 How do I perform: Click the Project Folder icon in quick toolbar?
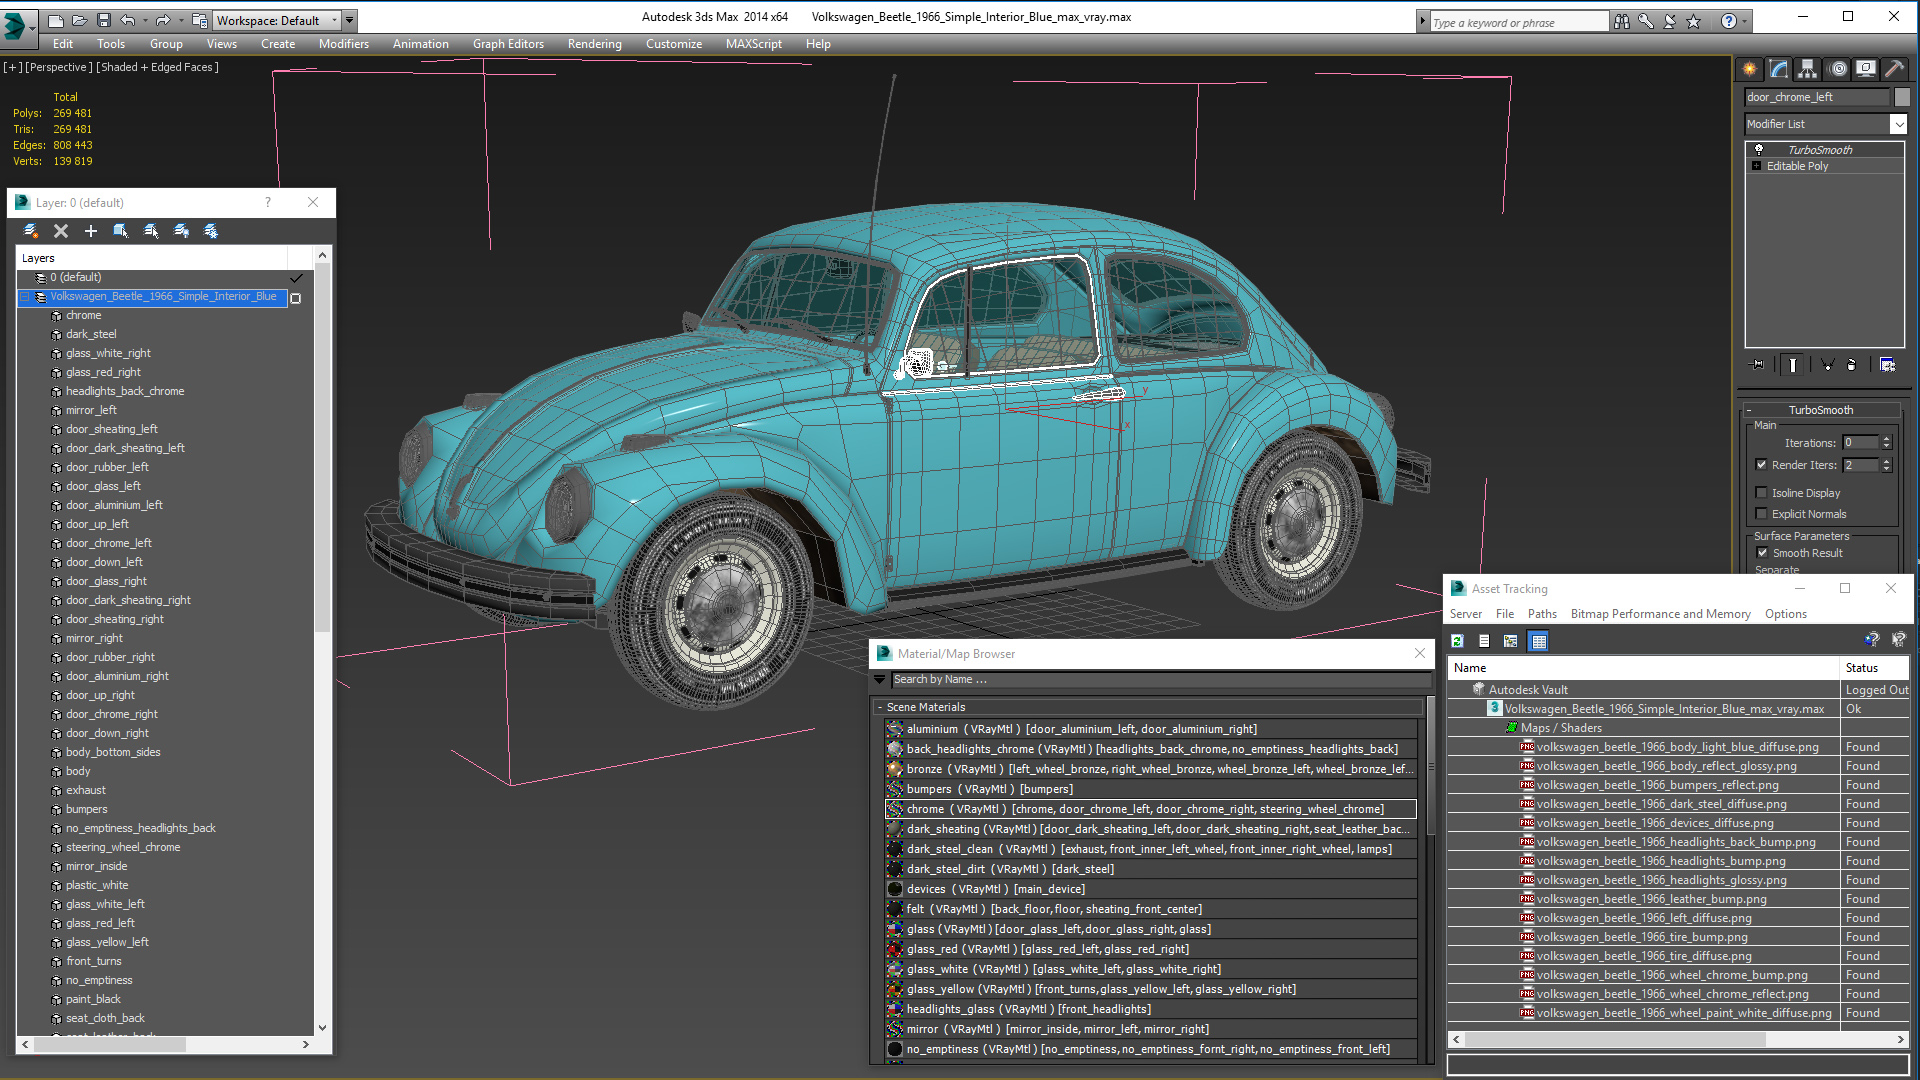click(200, 20)
